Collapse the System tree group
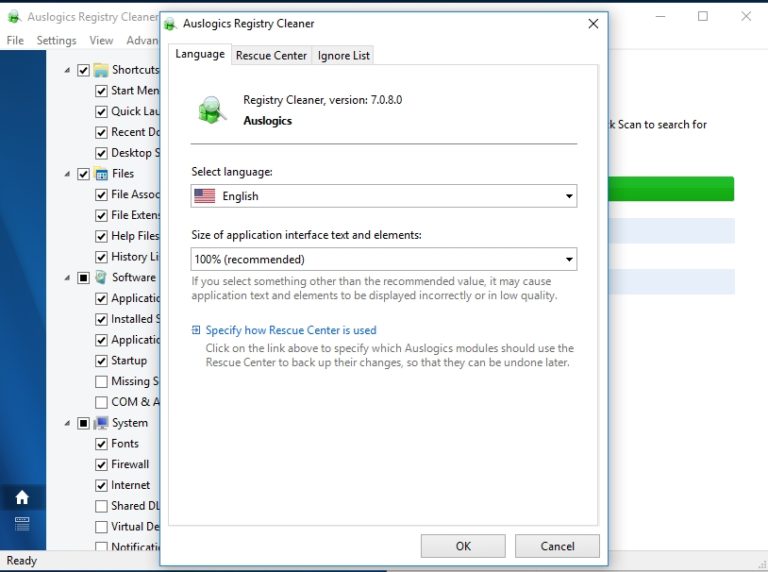The height and width of the screenshot is (572, 768). pyautogui.click(x=67, y=423)
